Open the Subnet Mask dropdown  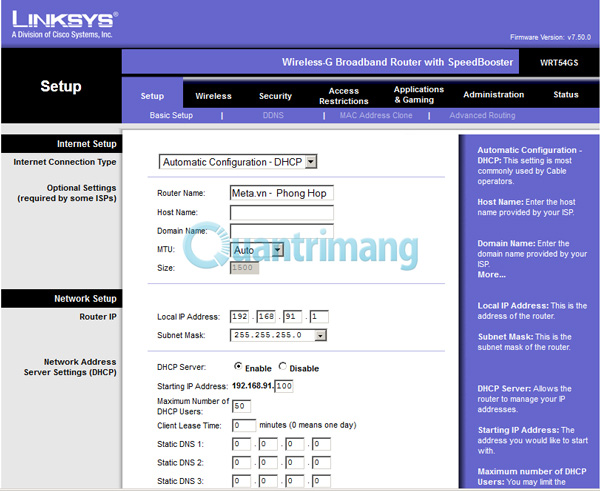coord(278,335)
